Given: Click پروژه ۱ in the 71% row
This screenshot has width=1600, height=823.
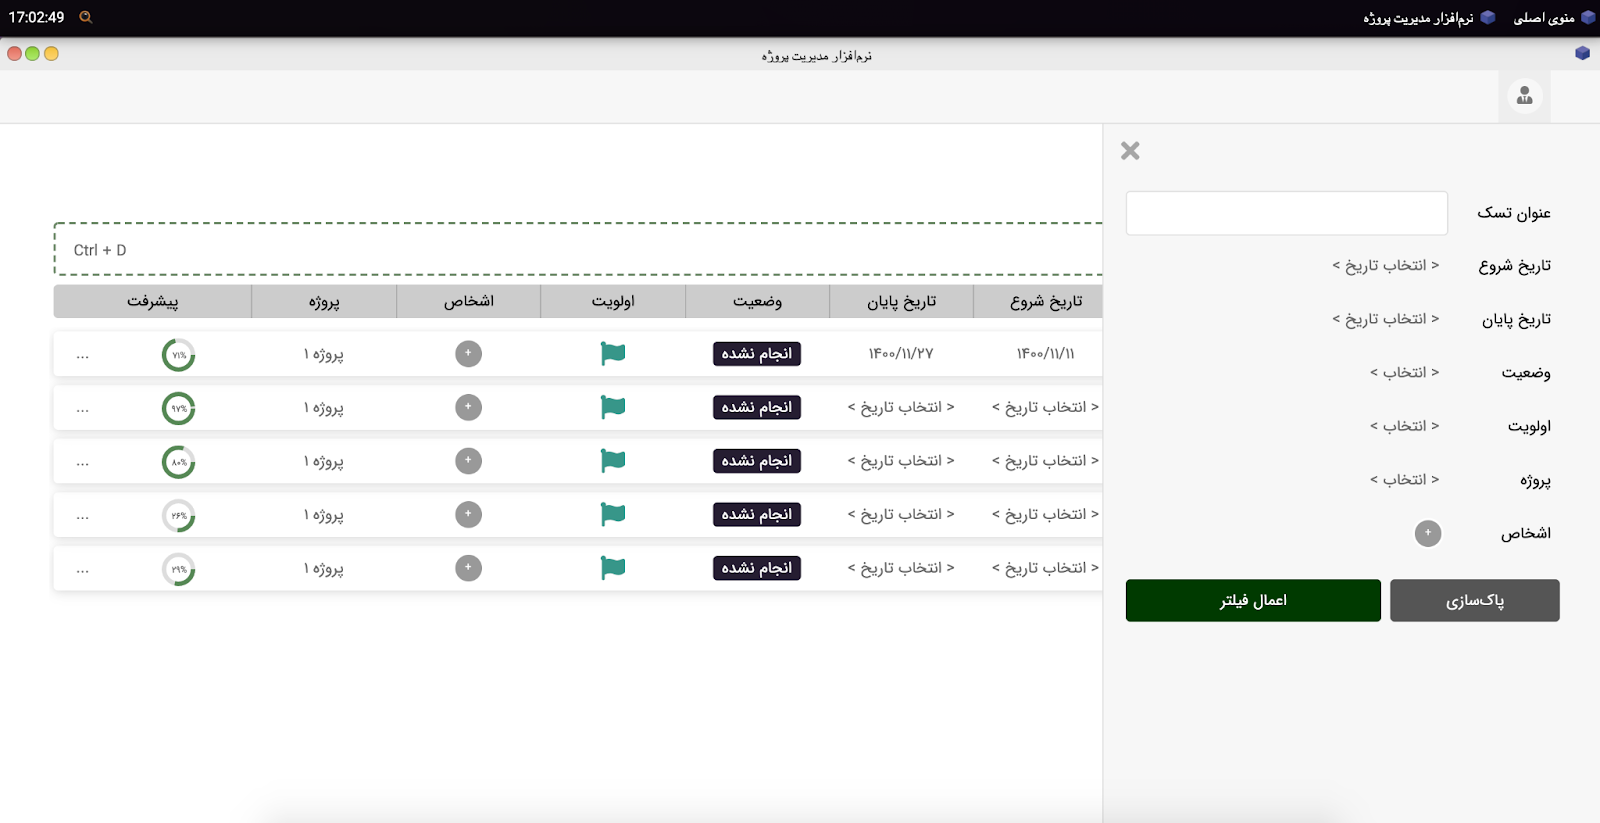Looking at the screenshot, I should pos(324,354).
